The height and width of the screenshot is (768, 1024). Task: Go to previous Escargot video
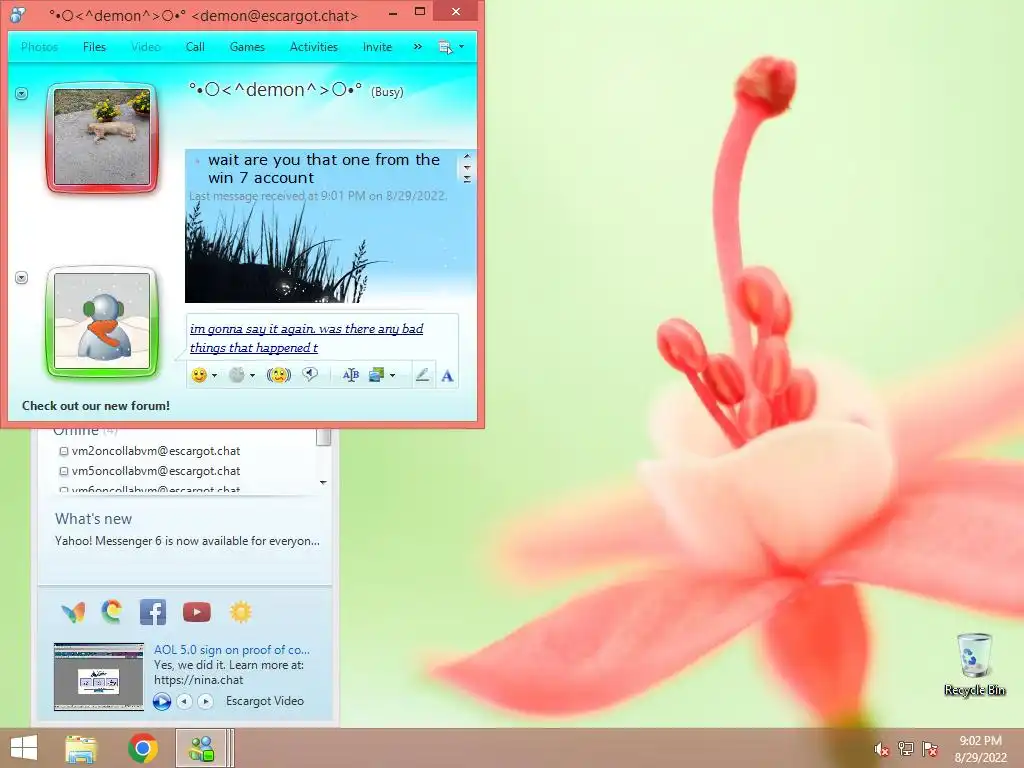(184, 701)
